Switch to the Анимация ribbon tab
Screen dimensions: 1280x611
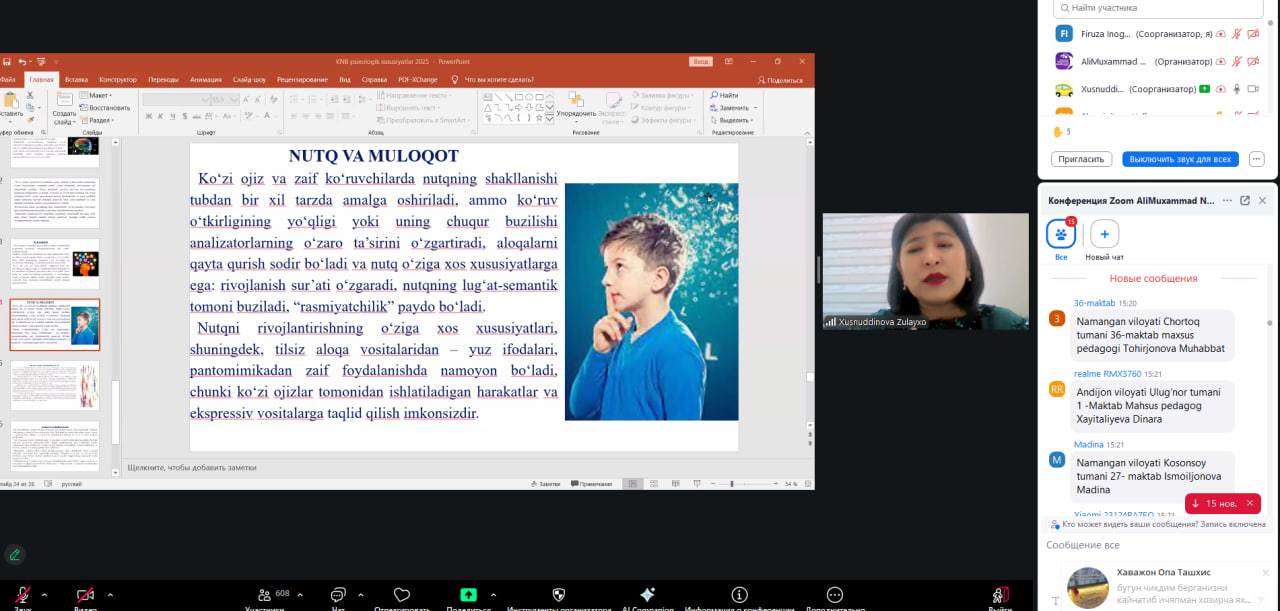click(x=206, y=80)
